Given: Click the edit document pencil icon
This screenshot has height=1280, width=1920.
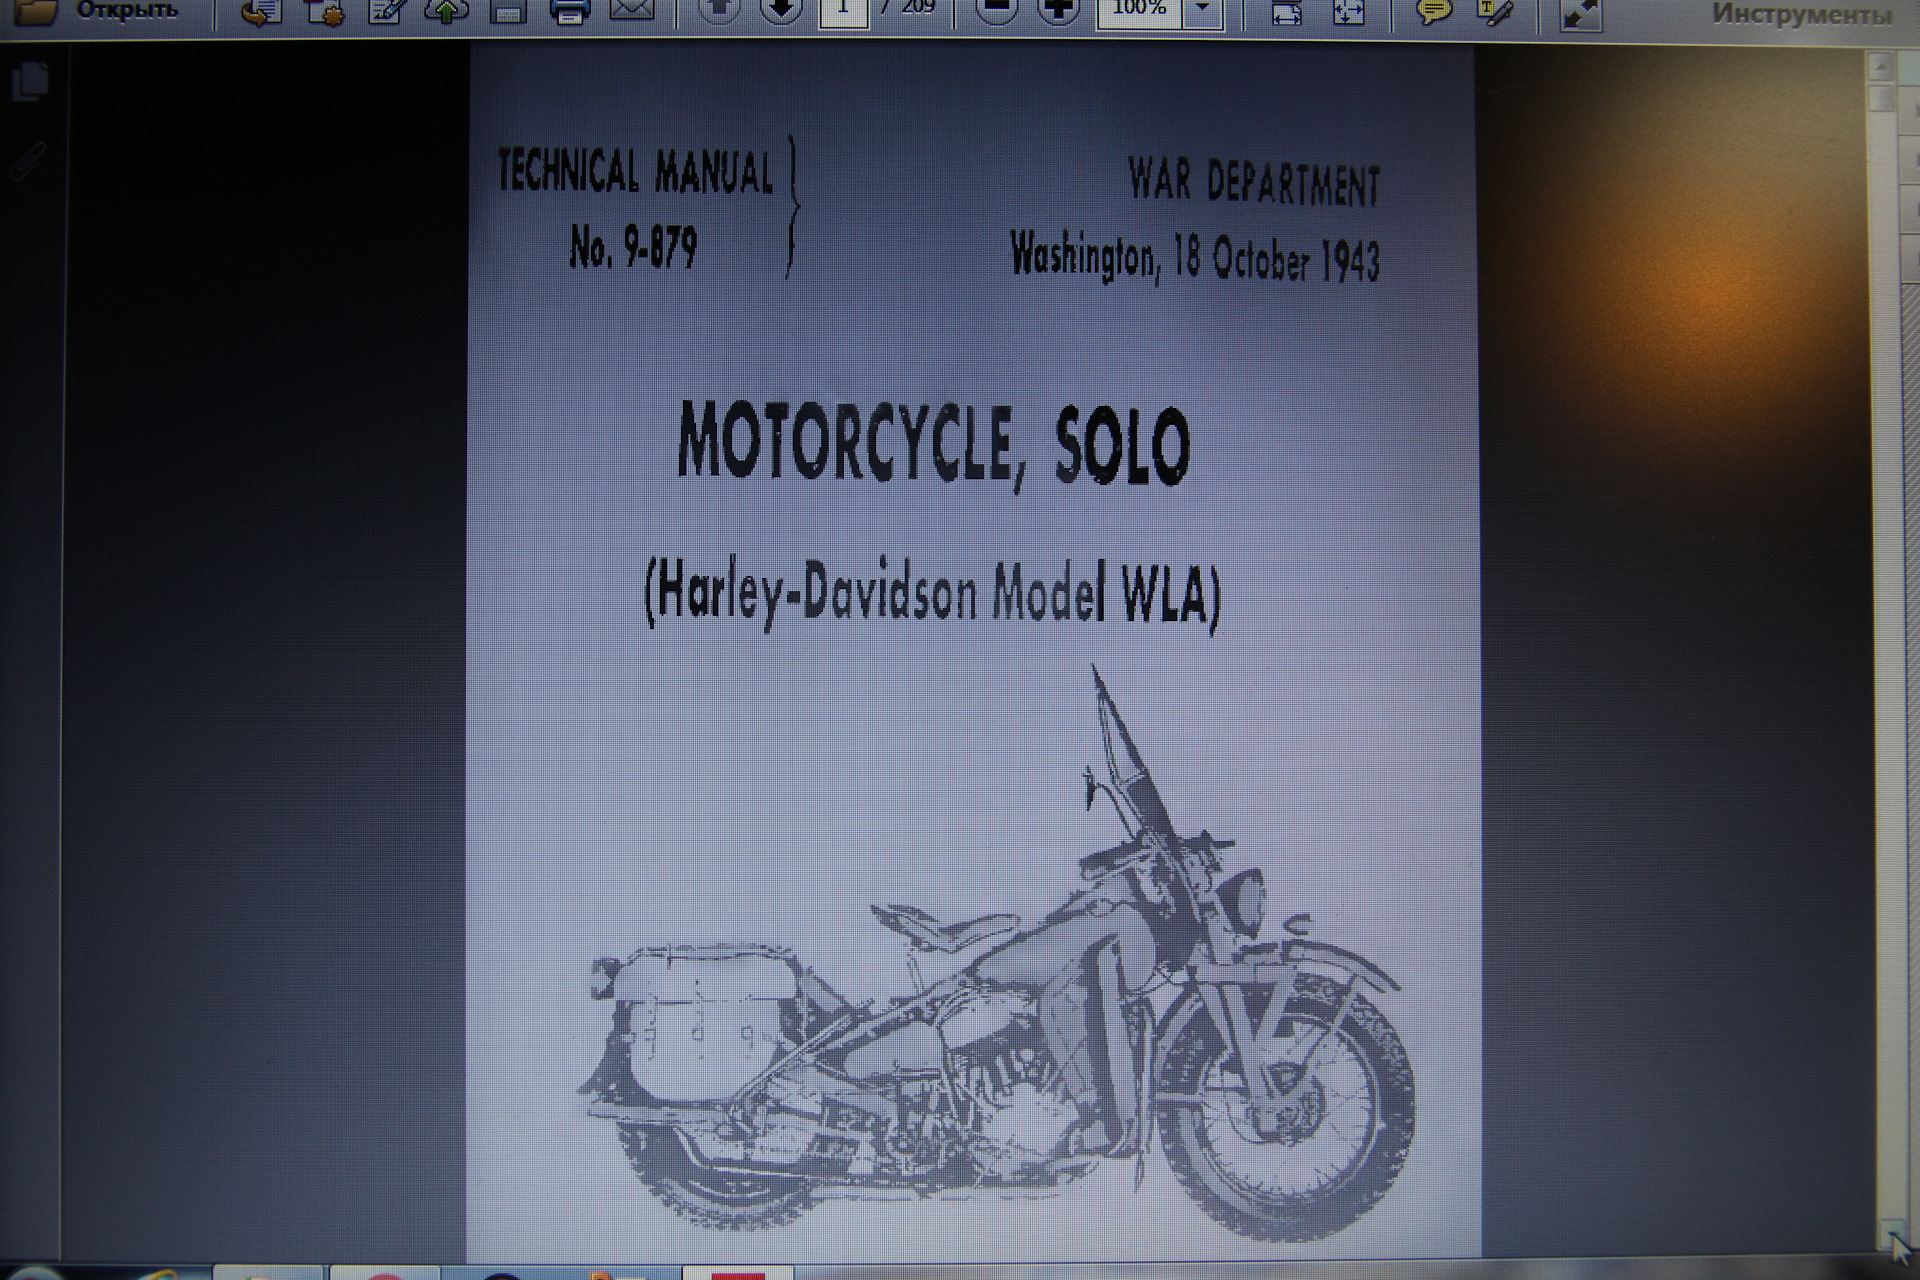Looking at the screenshot, I should 386,12.
